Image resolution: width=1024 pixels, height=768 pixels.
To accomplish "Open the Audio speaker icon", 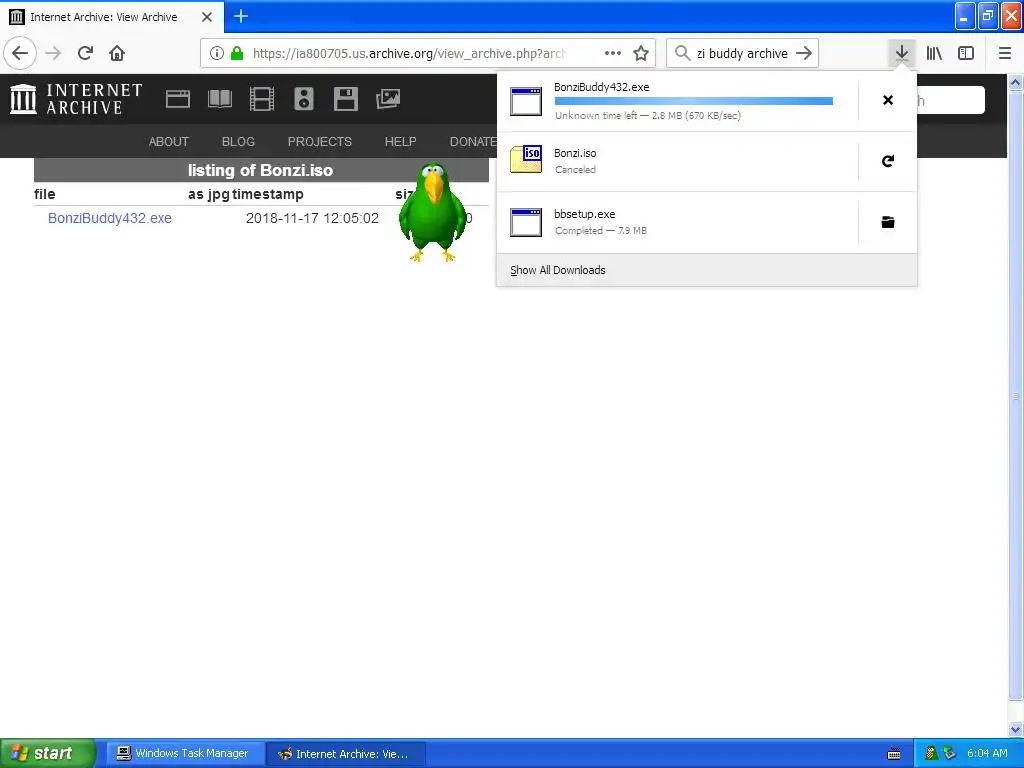I will [304, 99].
